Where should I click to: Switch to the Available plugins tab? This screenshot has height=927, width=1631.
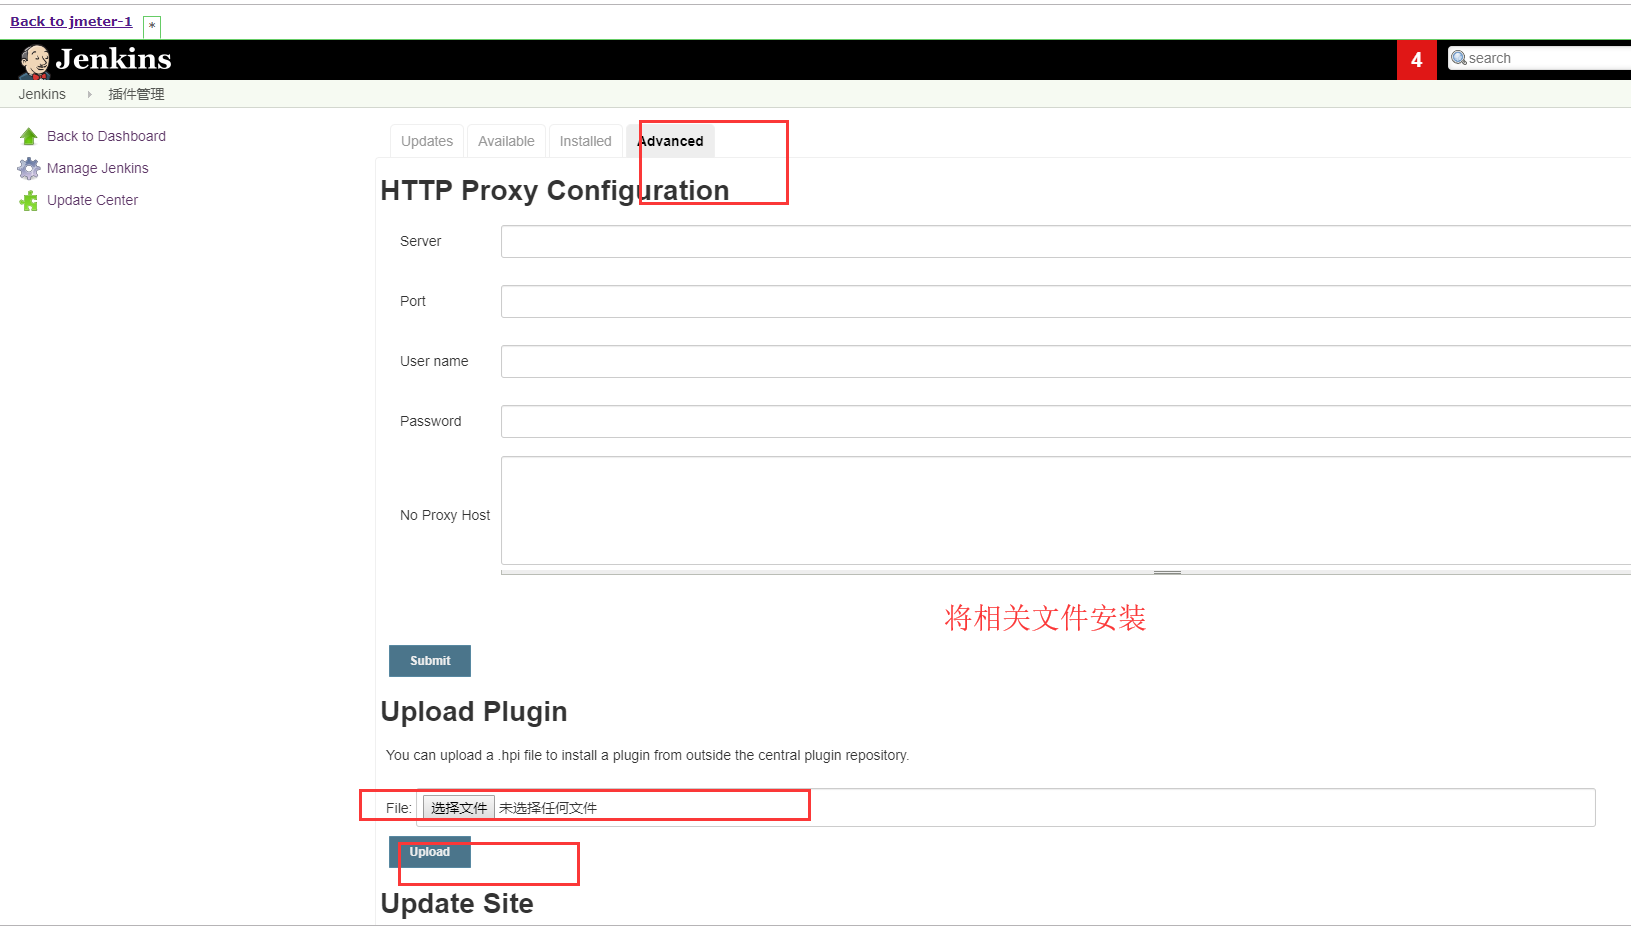506,141
